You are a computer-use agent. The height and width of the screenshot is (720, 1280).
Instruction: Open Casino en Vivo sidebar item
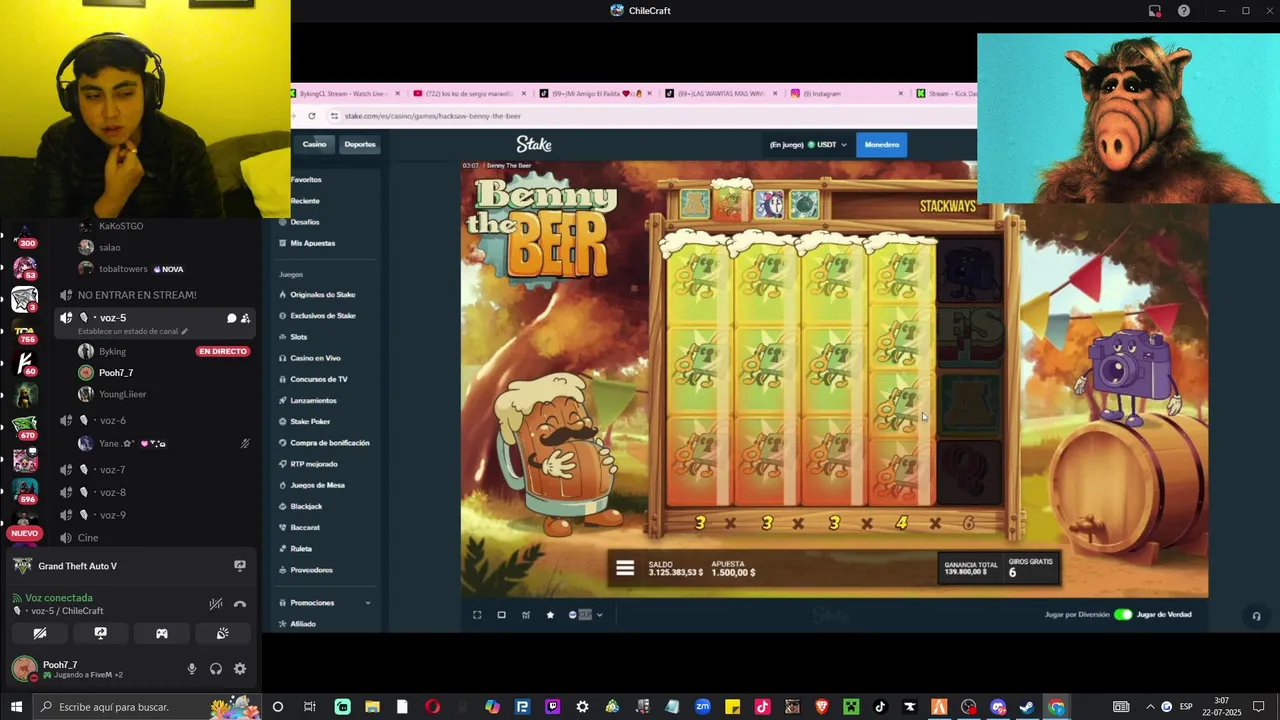pyautogui.click(x=315, y=358)
